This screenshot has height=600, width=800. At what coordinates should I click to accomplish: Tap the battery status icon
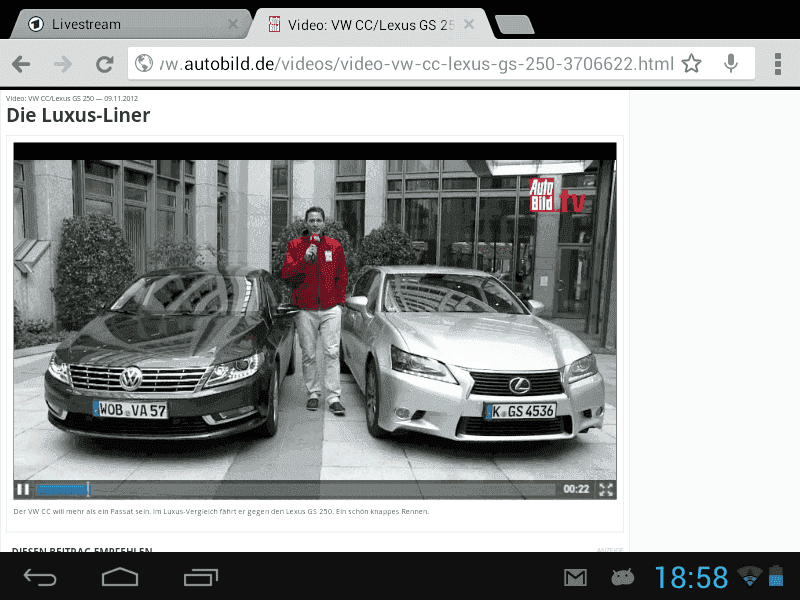point(776,576)
